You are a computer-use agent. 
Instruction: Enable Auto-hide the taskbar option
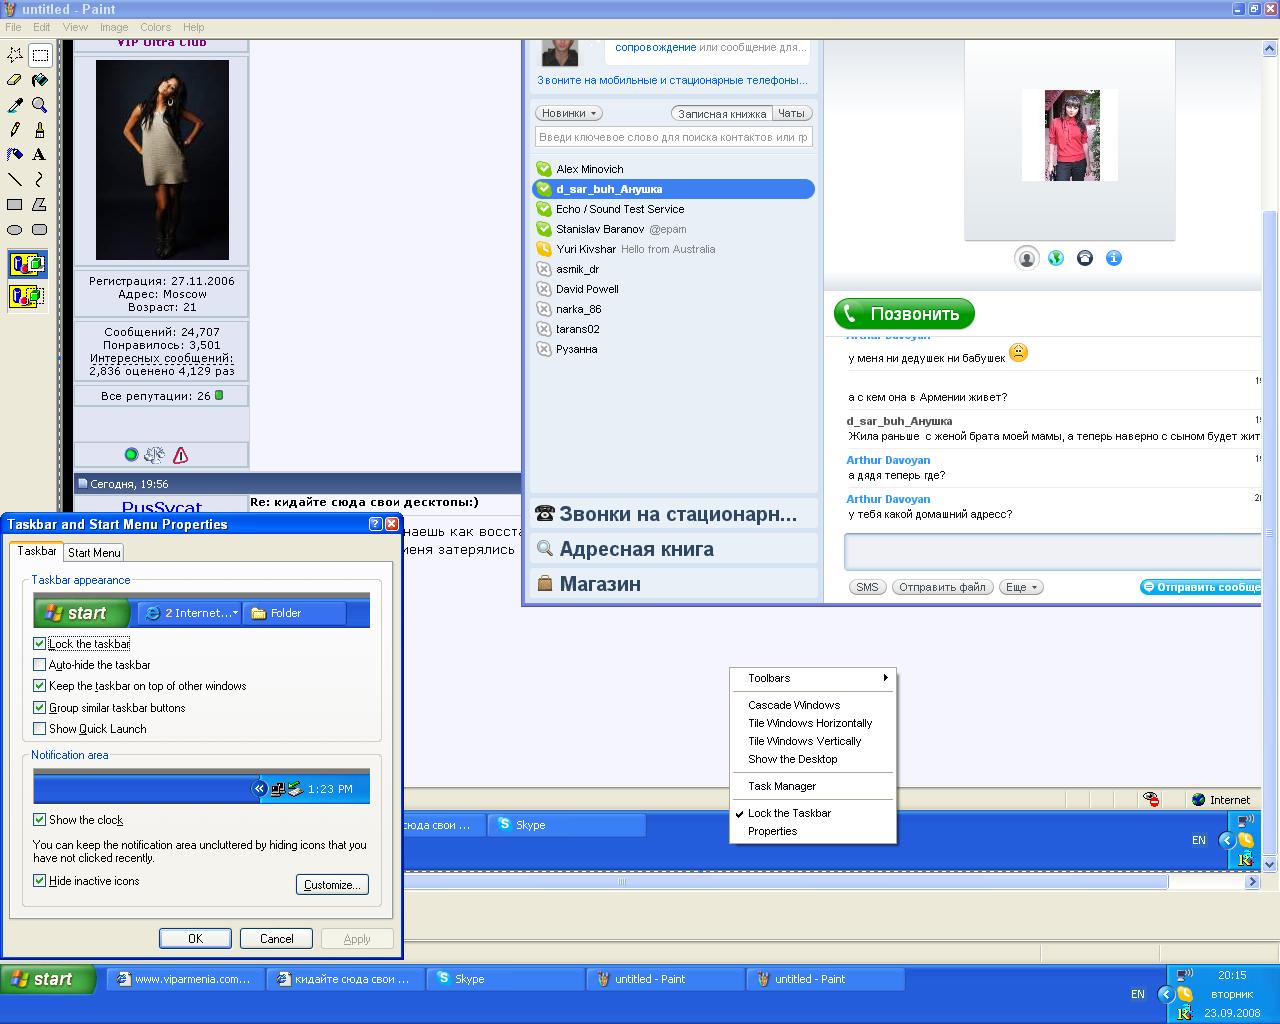tap(40, 665)
